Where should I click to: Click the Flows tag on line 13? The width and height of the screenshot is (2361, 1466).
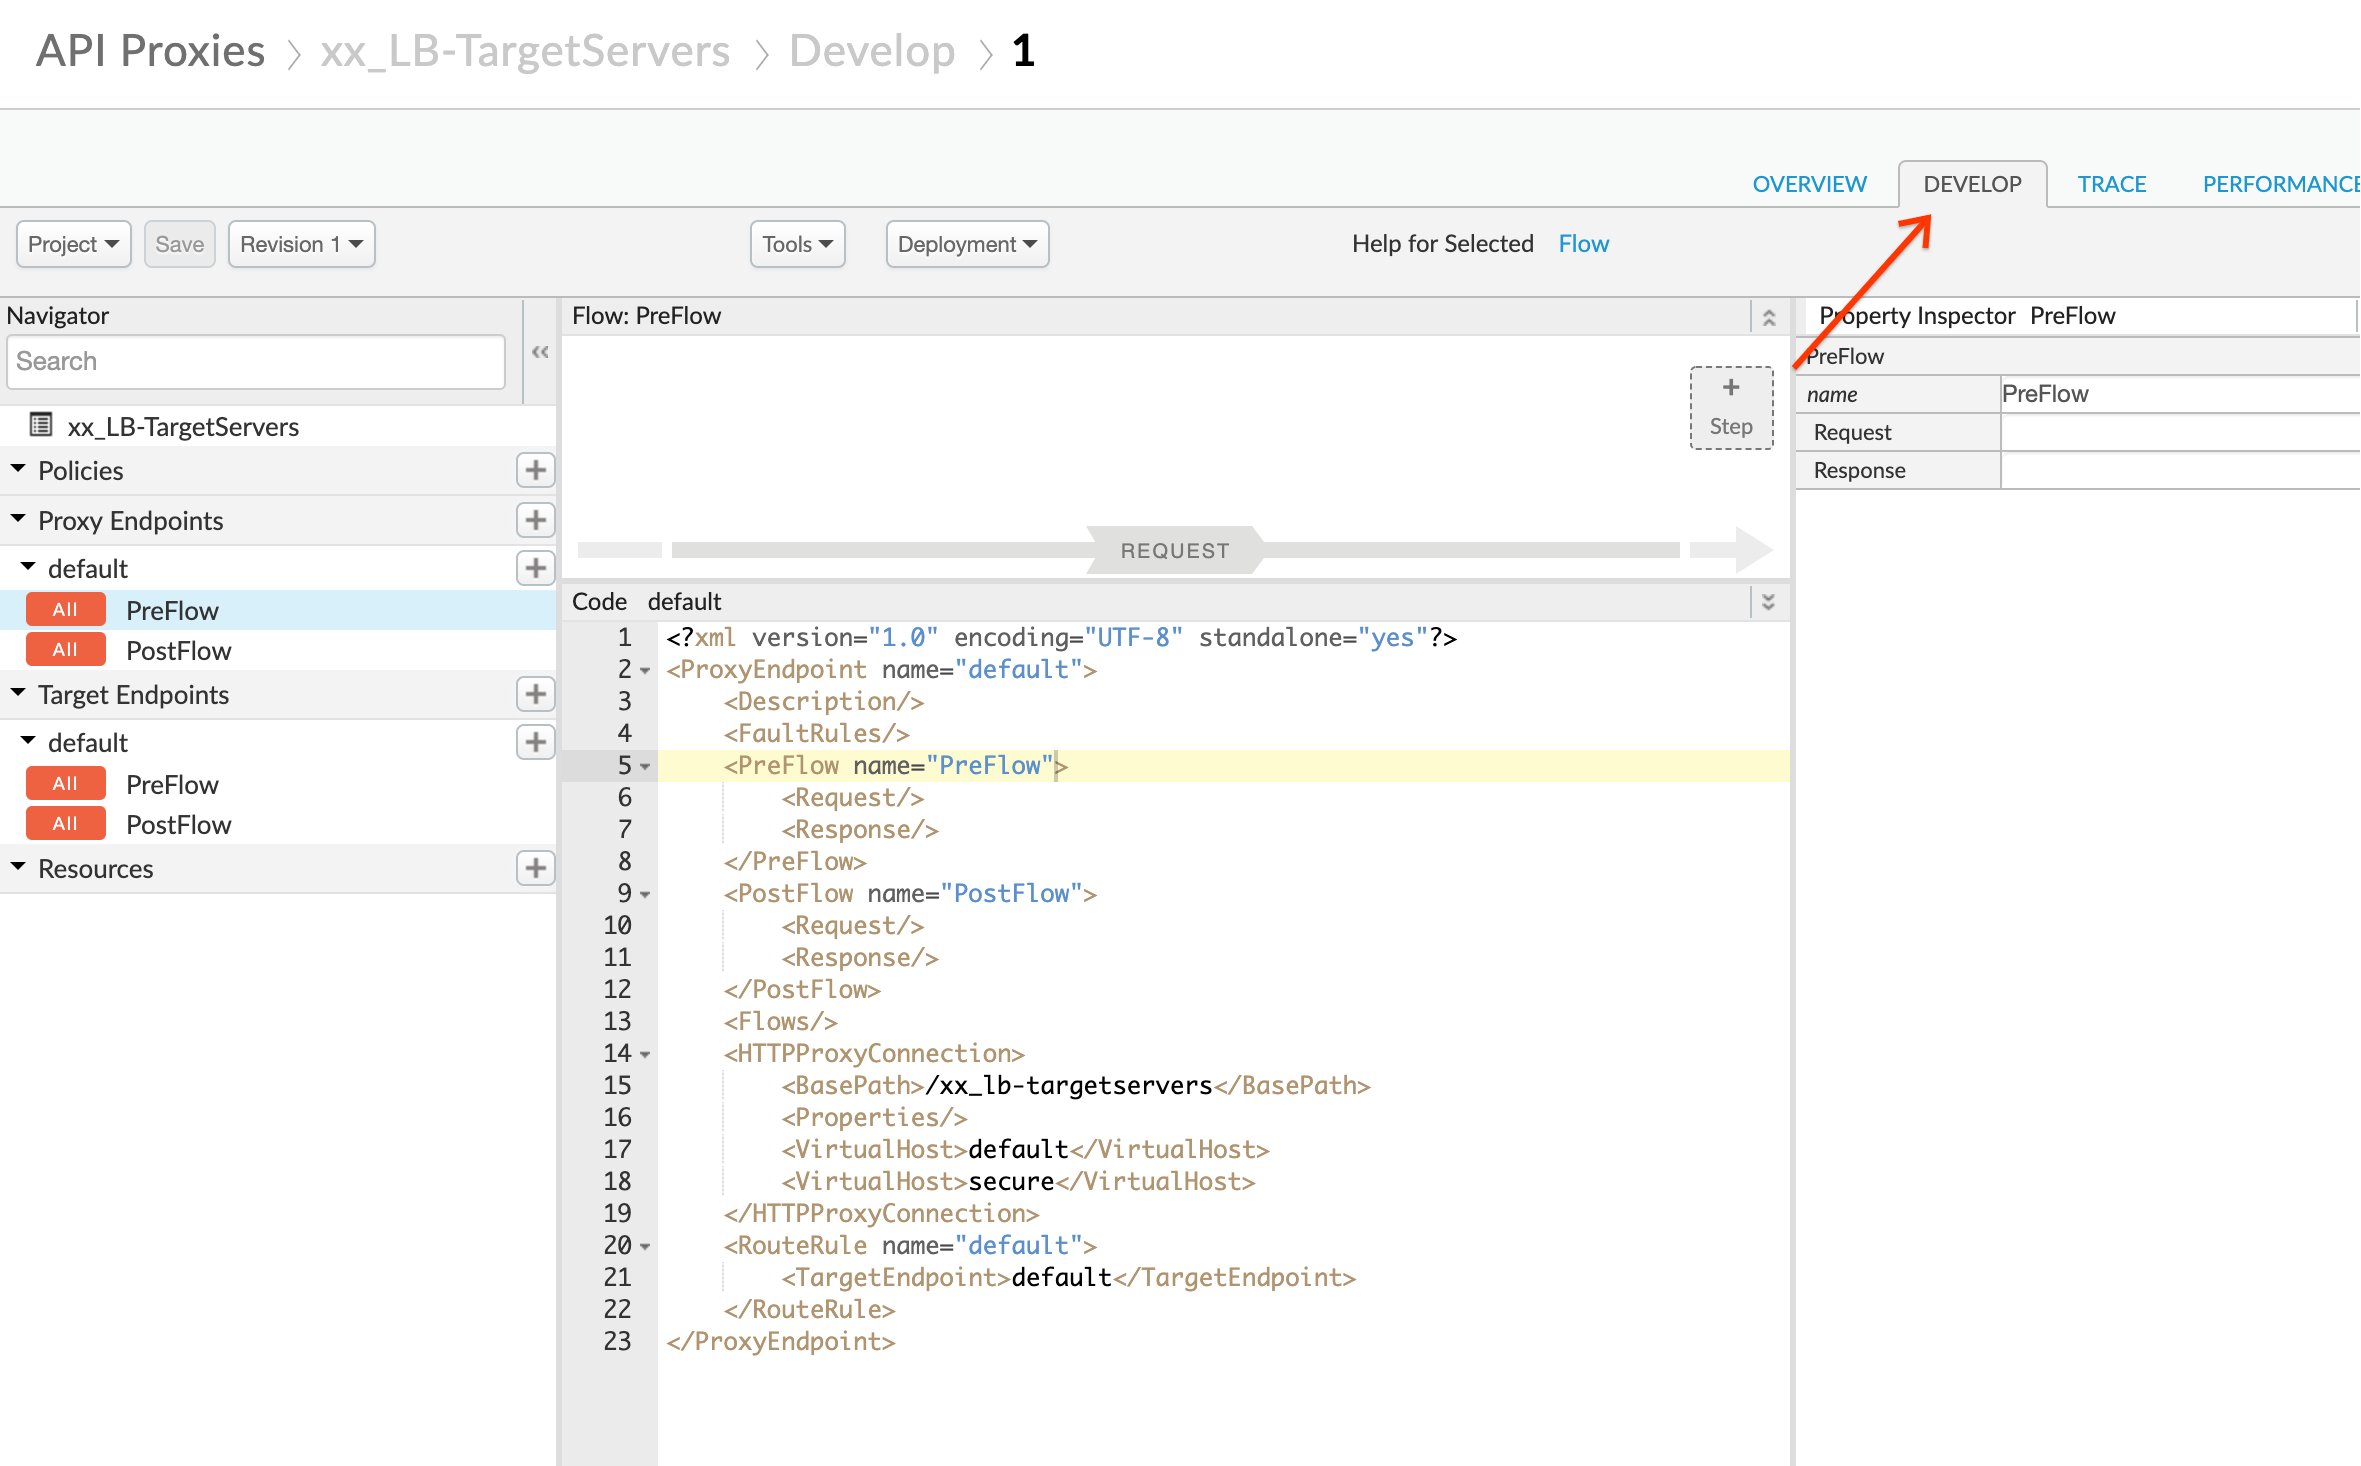[x=781, y=1021]
